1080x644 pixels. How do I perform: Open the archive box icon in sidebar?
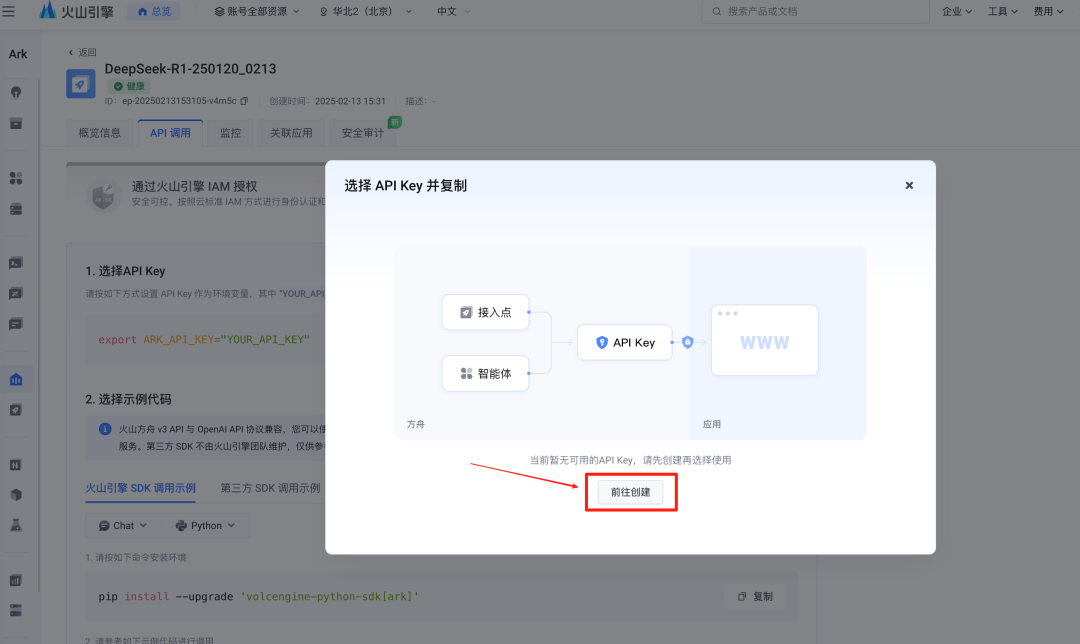pyautogui.click(x=16, y=124)
